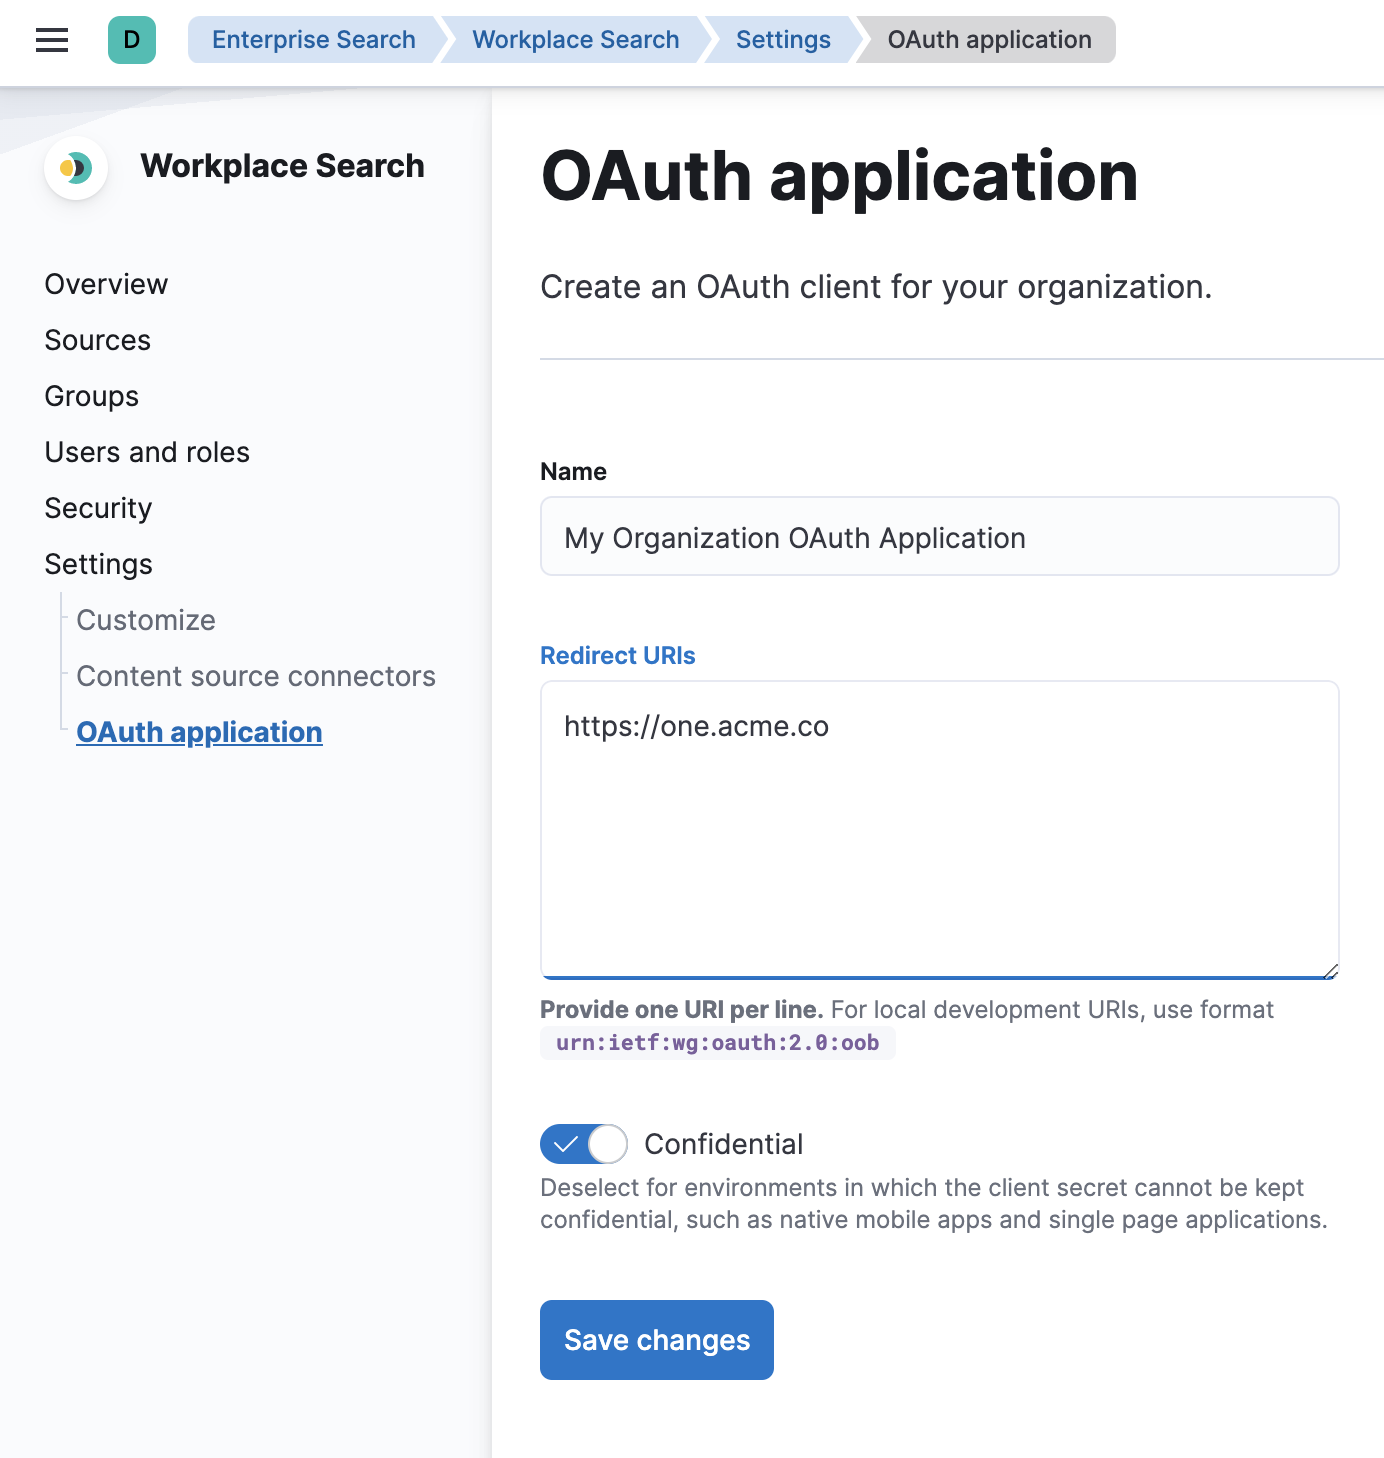Viewport: 1384px width, 1458px height.
Task: Click the Enterprise Search breadcrumb
Action: [313, 40]
